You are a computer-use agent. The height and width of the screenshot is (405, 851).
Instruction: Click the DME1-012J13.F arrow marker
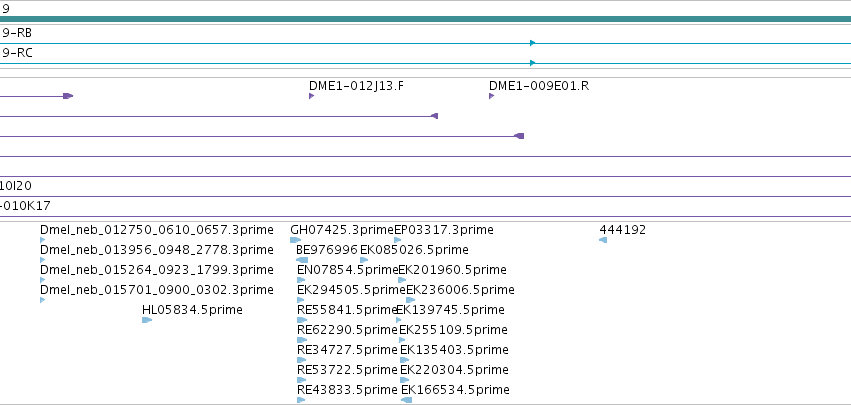point(312,96)
